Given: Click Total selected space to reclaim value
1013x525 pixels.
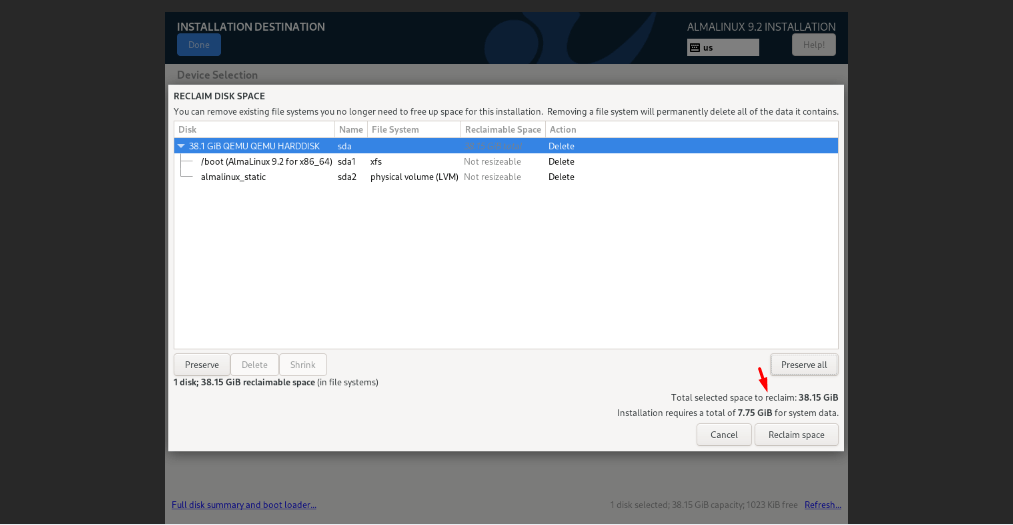Looking at the screenshot, I should (818, 398).
